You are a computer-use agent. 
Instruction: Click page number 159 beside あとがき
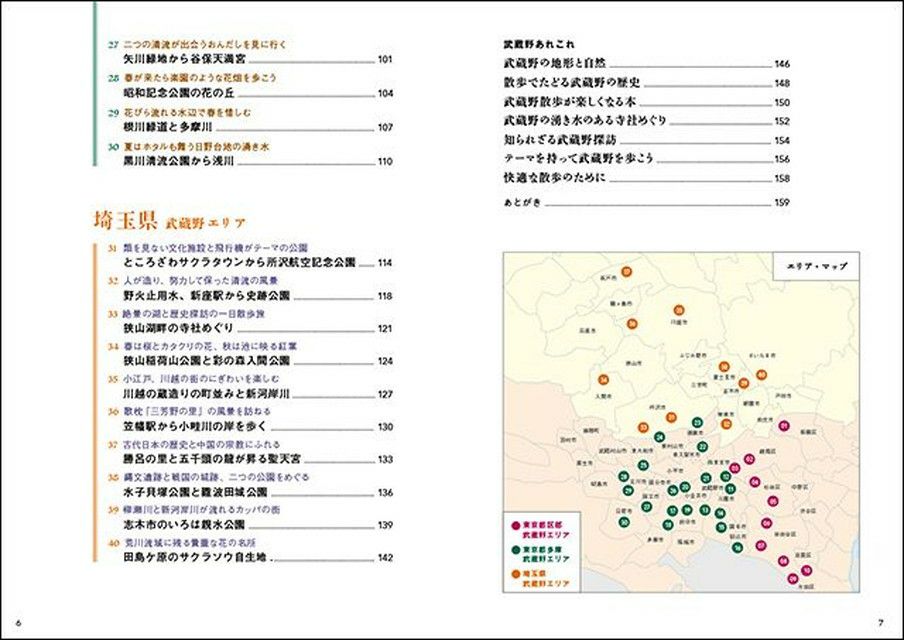(x=783, y=203)
